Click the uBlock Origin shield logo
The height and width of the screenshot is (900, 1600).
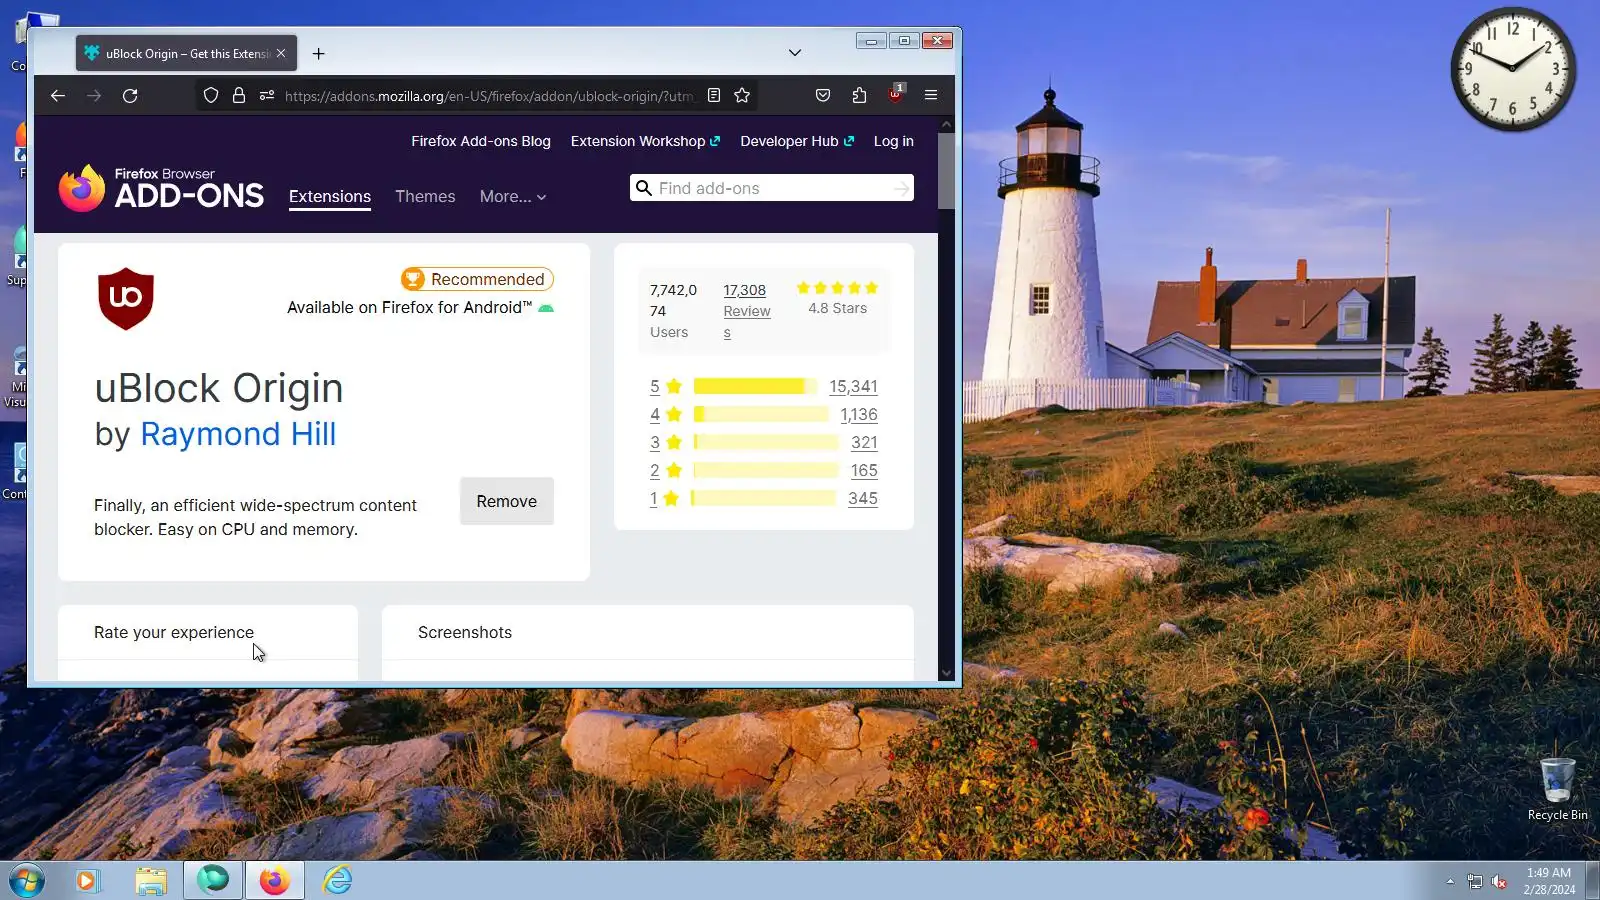[x=126, y=298]
